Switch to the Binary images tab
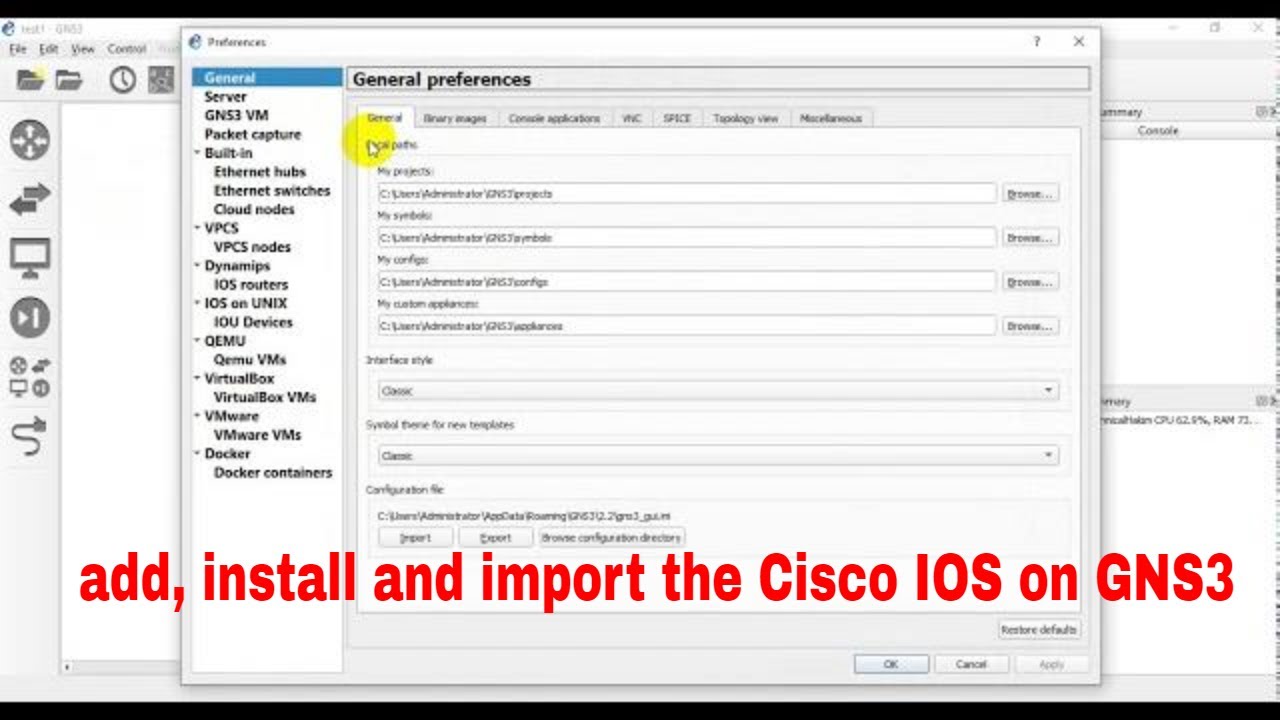 coord(455,118)
